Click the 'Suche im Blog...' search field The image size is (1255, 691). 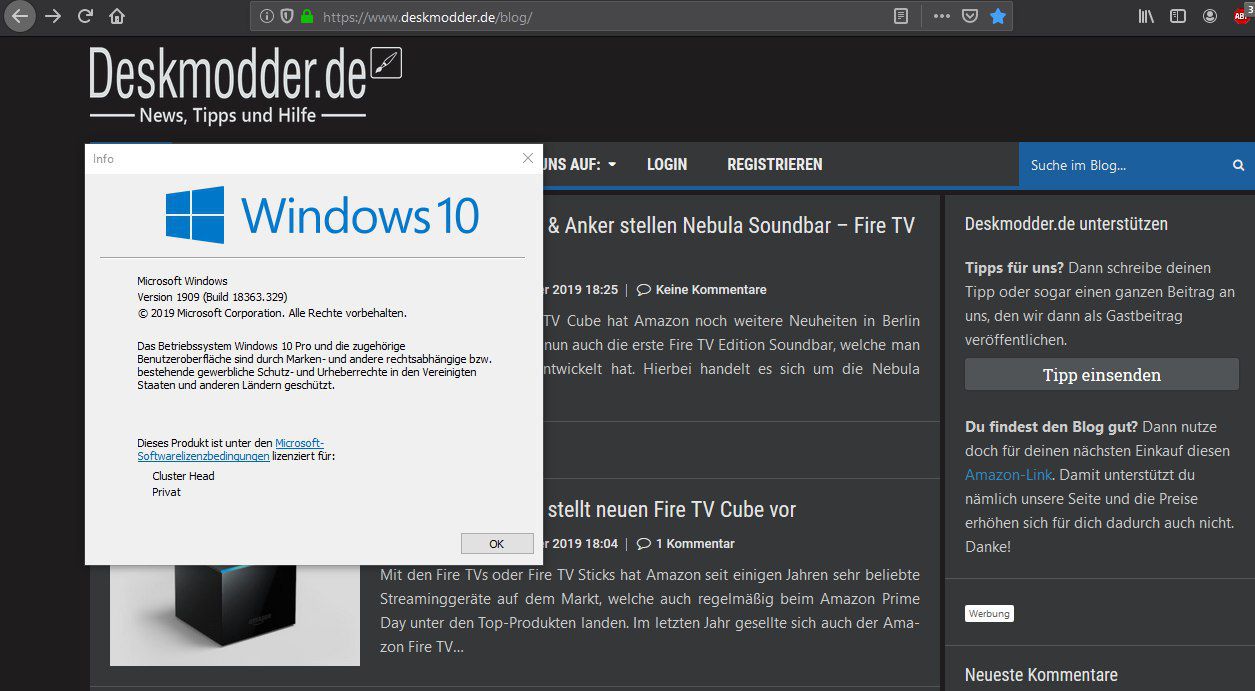(1122, 165)
